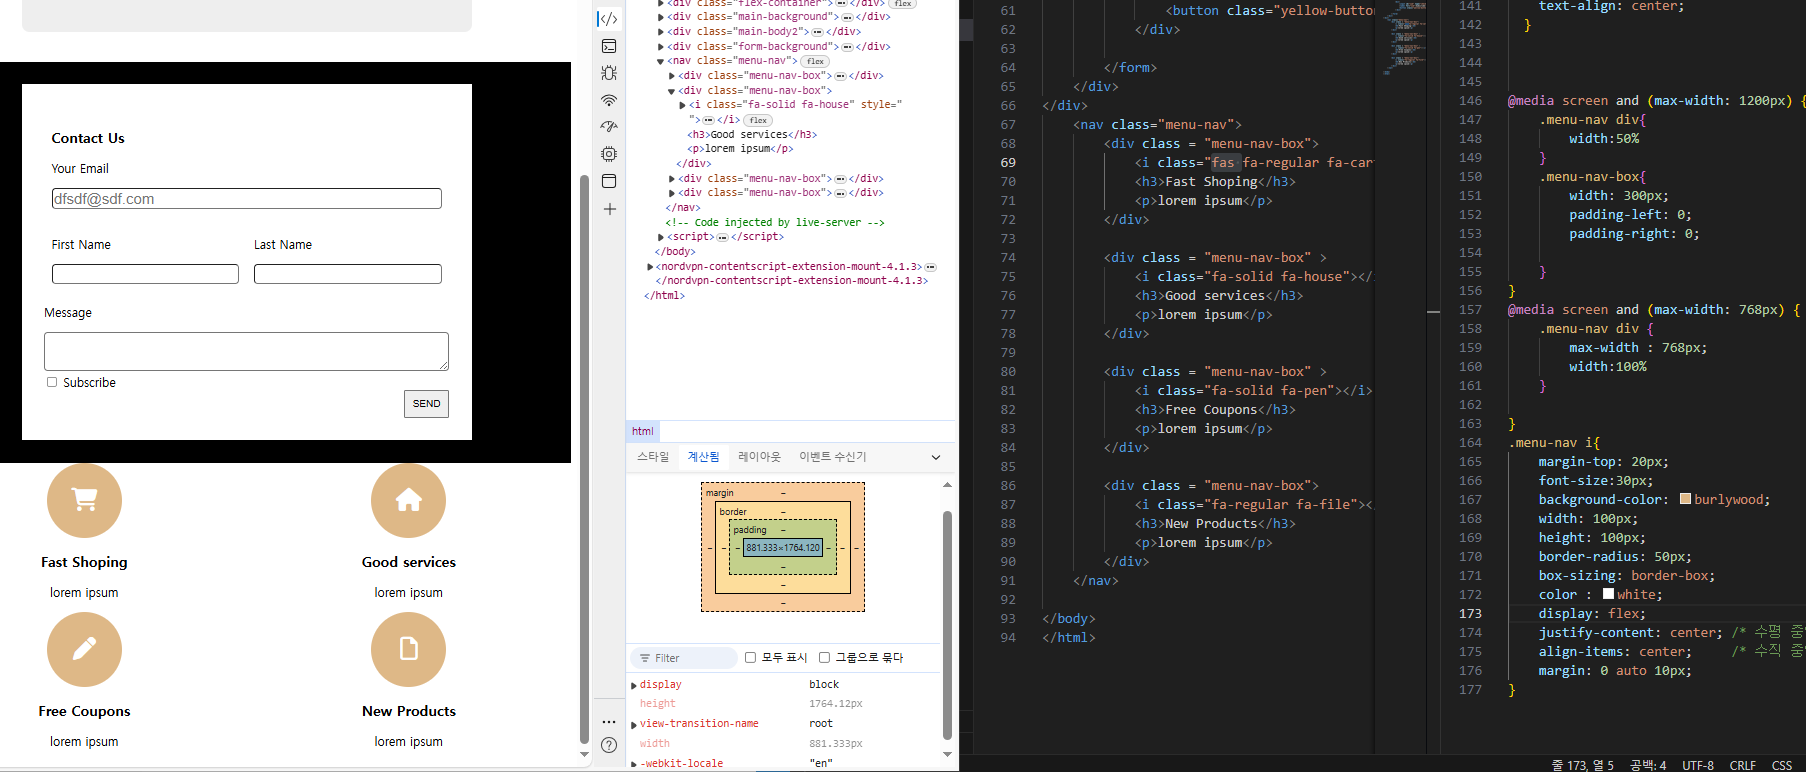This screenshot has height=772, width=1806.
Task: Click the Good services house icon
Action: [x=408, y=500]
